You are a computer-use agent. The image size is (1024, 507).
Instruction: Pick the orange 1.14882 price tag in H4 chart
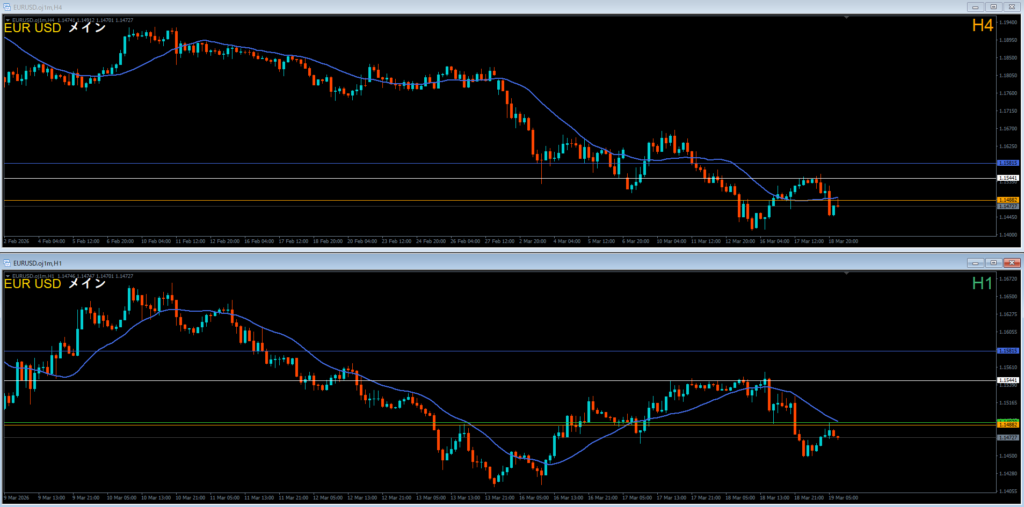click(1009, 200)
